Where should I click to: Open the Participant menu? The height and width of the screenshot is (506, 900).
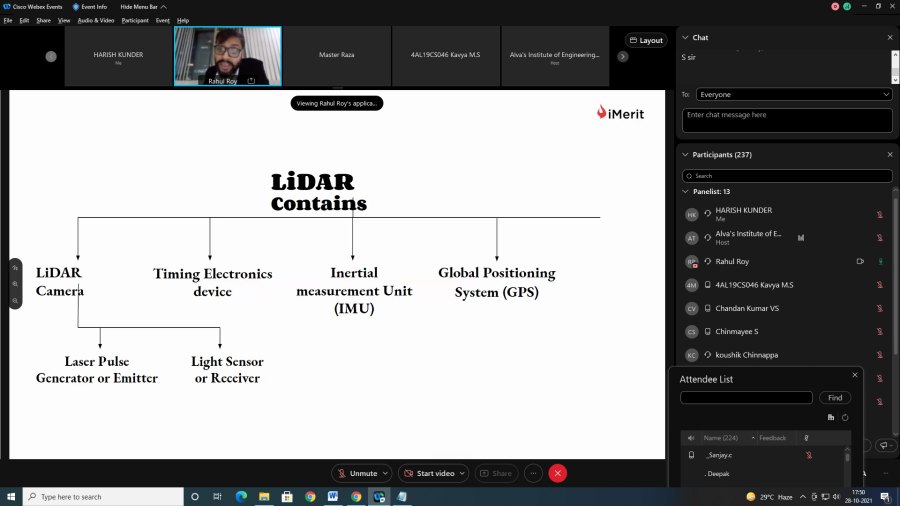[x=135, y=20]
